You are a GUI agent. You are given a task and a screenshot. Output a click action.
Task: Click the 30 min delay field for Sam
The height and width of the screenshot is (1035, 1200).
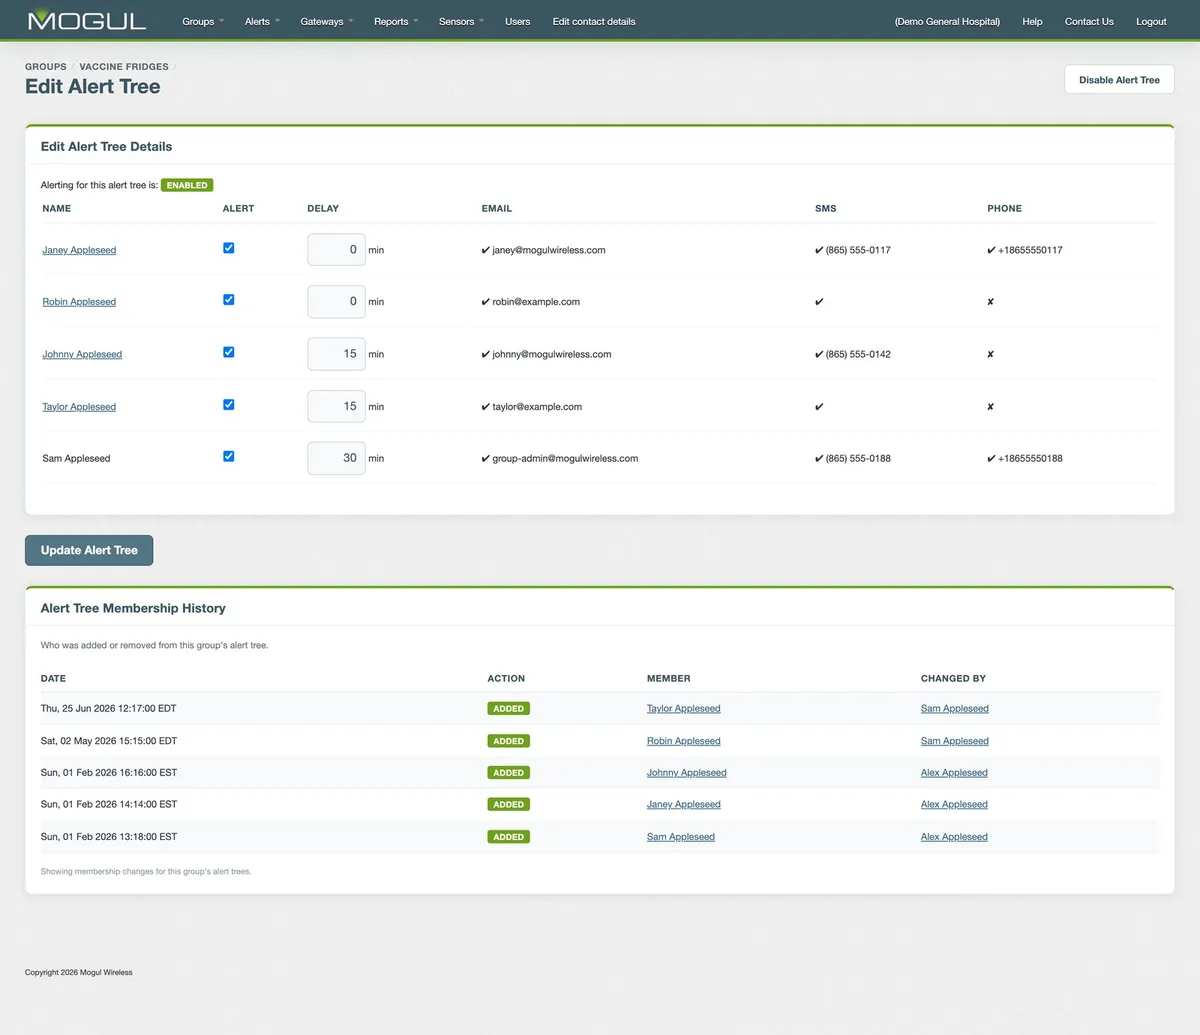pyautogui.click(x=336, y=458)
